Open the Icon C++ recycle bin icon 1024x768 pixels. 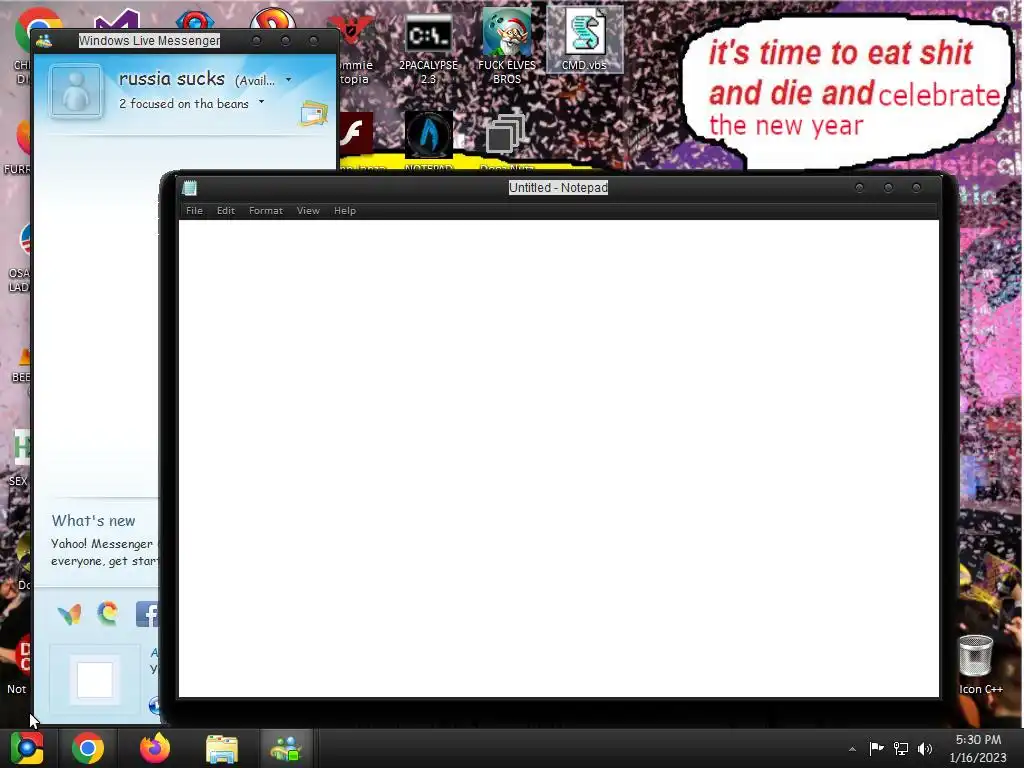tap(978, 664)
